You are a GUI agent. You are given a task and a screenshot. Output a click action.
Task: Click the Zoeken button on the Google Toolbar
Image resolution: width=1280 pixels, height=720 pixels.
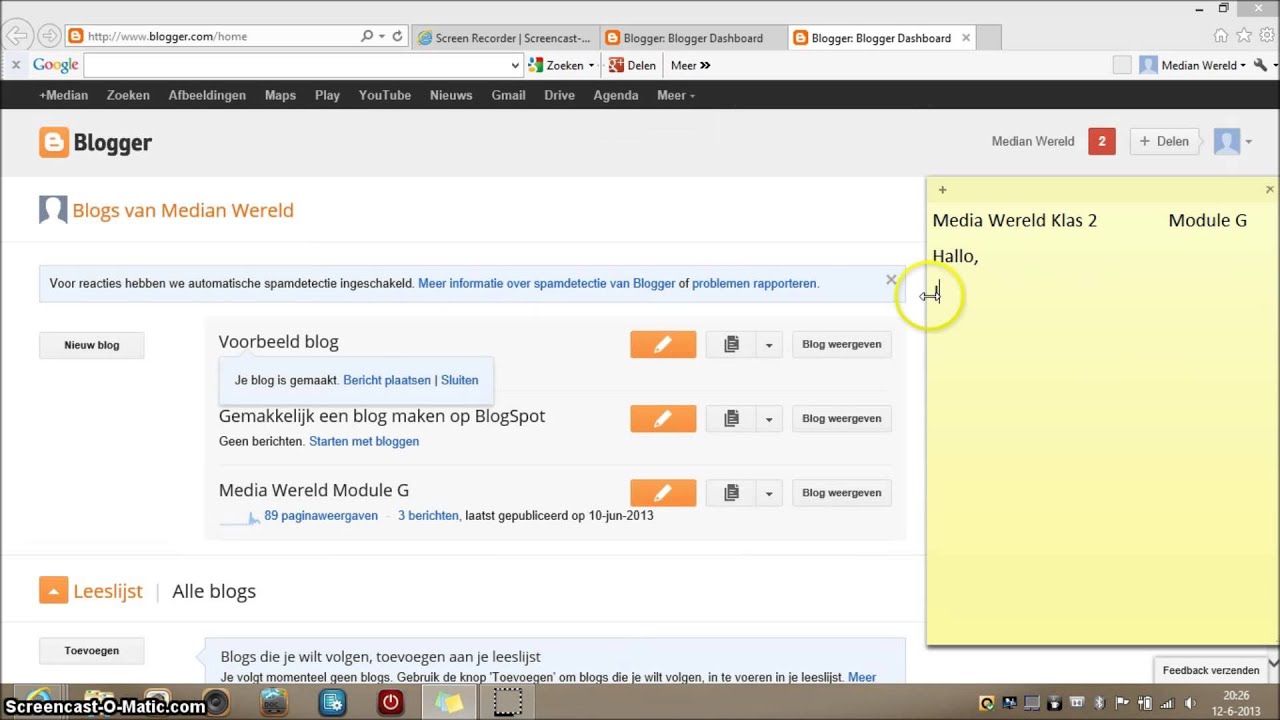556,65
